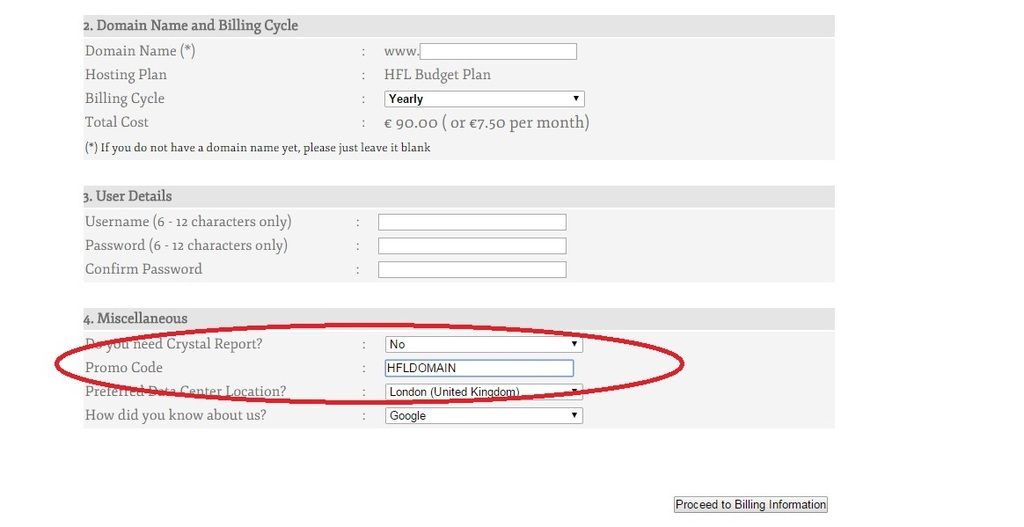Viewport: 1024px width, 527px height.
Task: Expand the dropdown showing Google
Action: 484,416
